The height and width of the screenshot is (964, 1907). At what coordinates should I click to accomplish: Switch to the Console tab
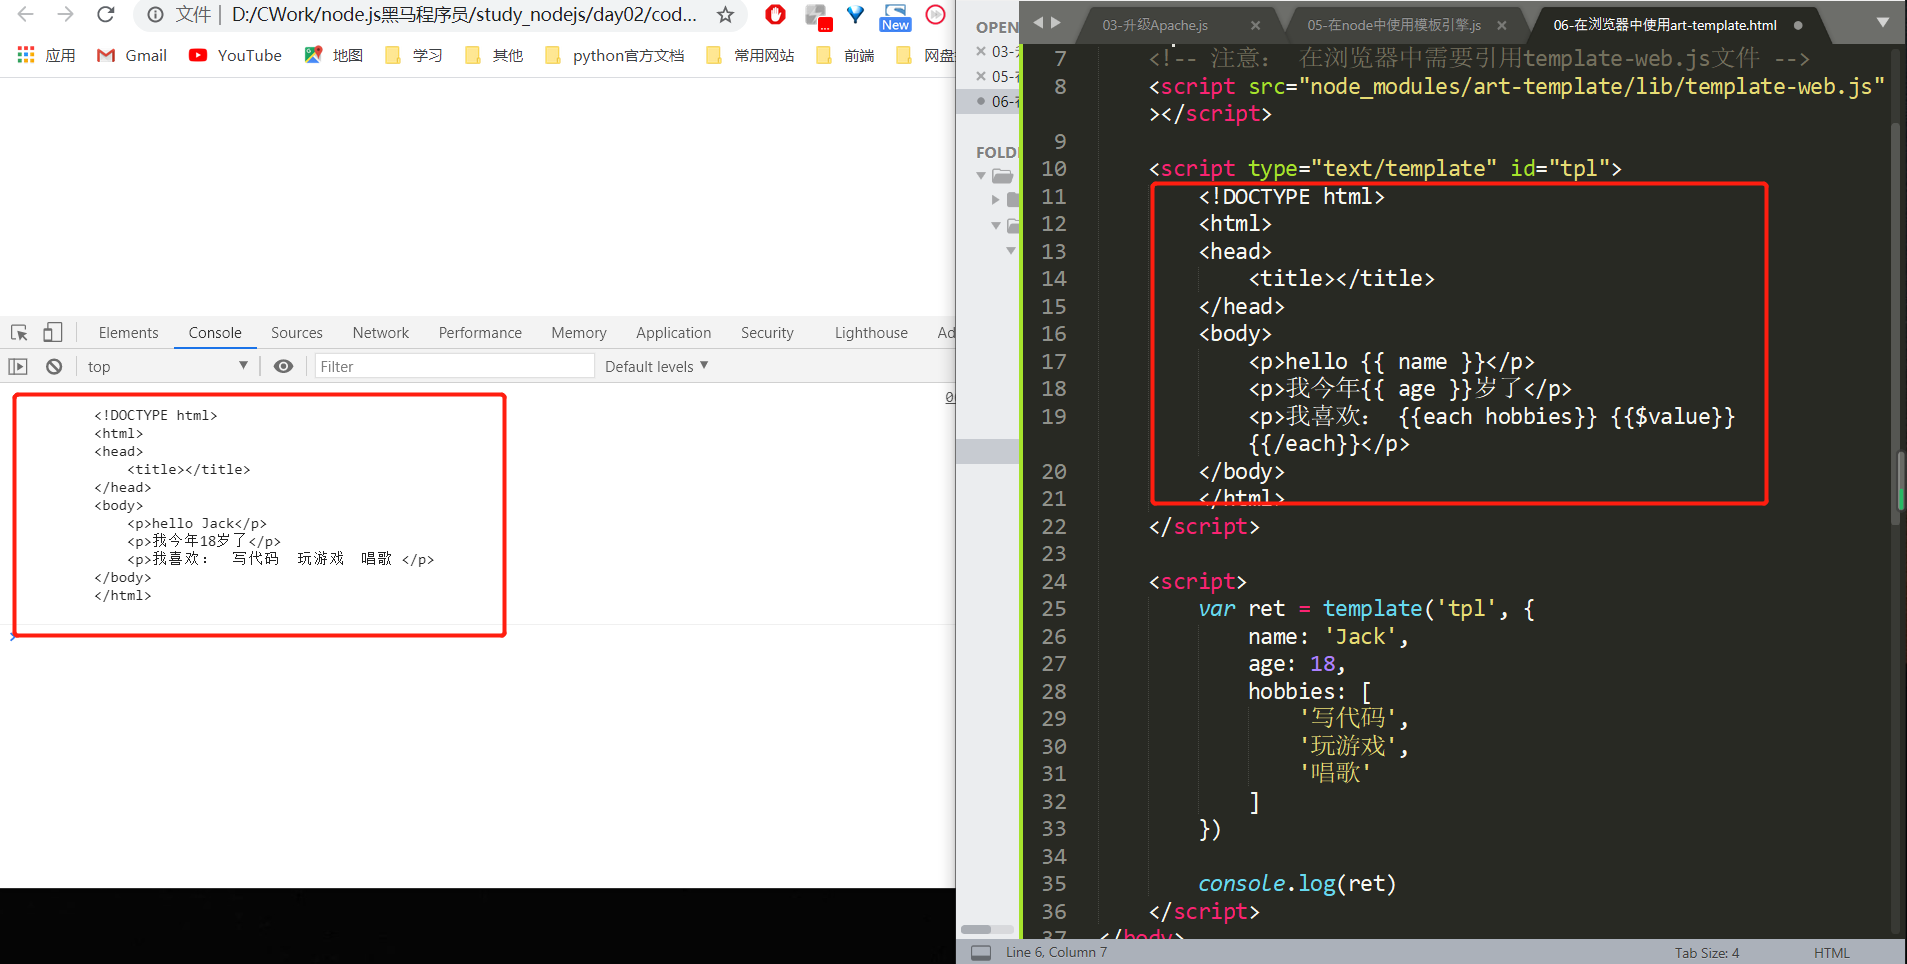pyautogui.click(x=215, y=333)
